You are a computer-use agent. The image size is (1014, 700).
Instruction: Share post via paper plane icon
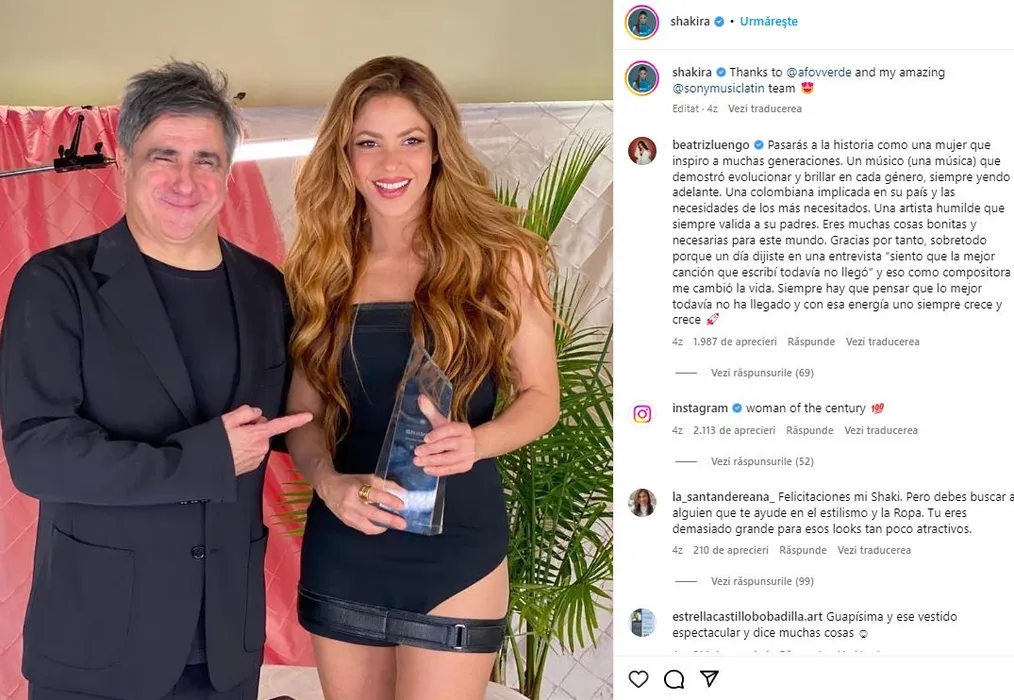[709, 678]
